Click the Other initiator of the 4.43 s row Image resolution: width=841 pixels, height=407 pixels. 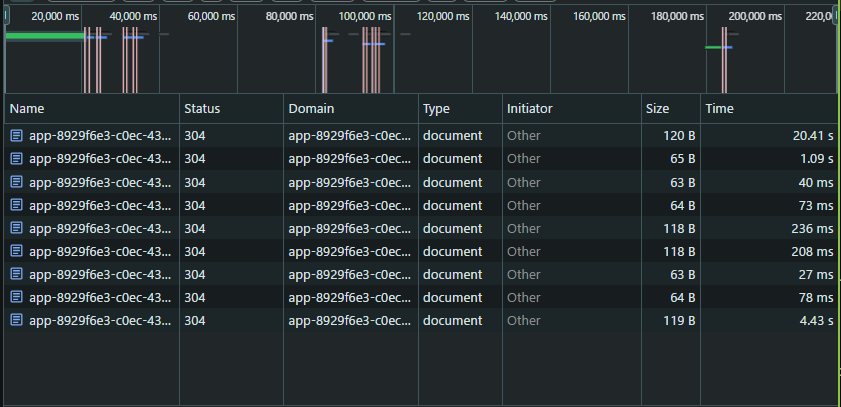(523, 321)
